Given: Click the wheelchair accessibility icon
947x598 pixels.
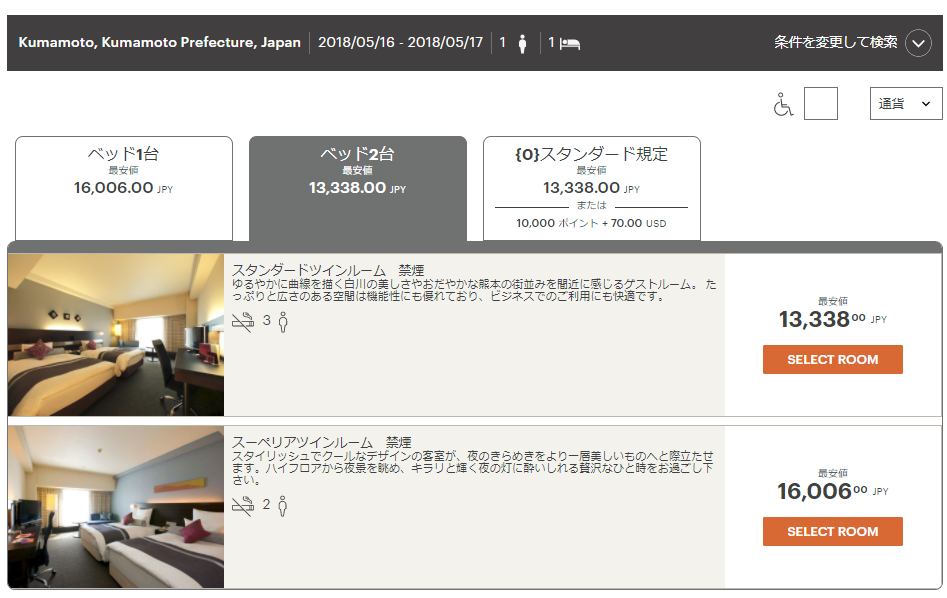Looking at the screenshot, I should (783, 104).
